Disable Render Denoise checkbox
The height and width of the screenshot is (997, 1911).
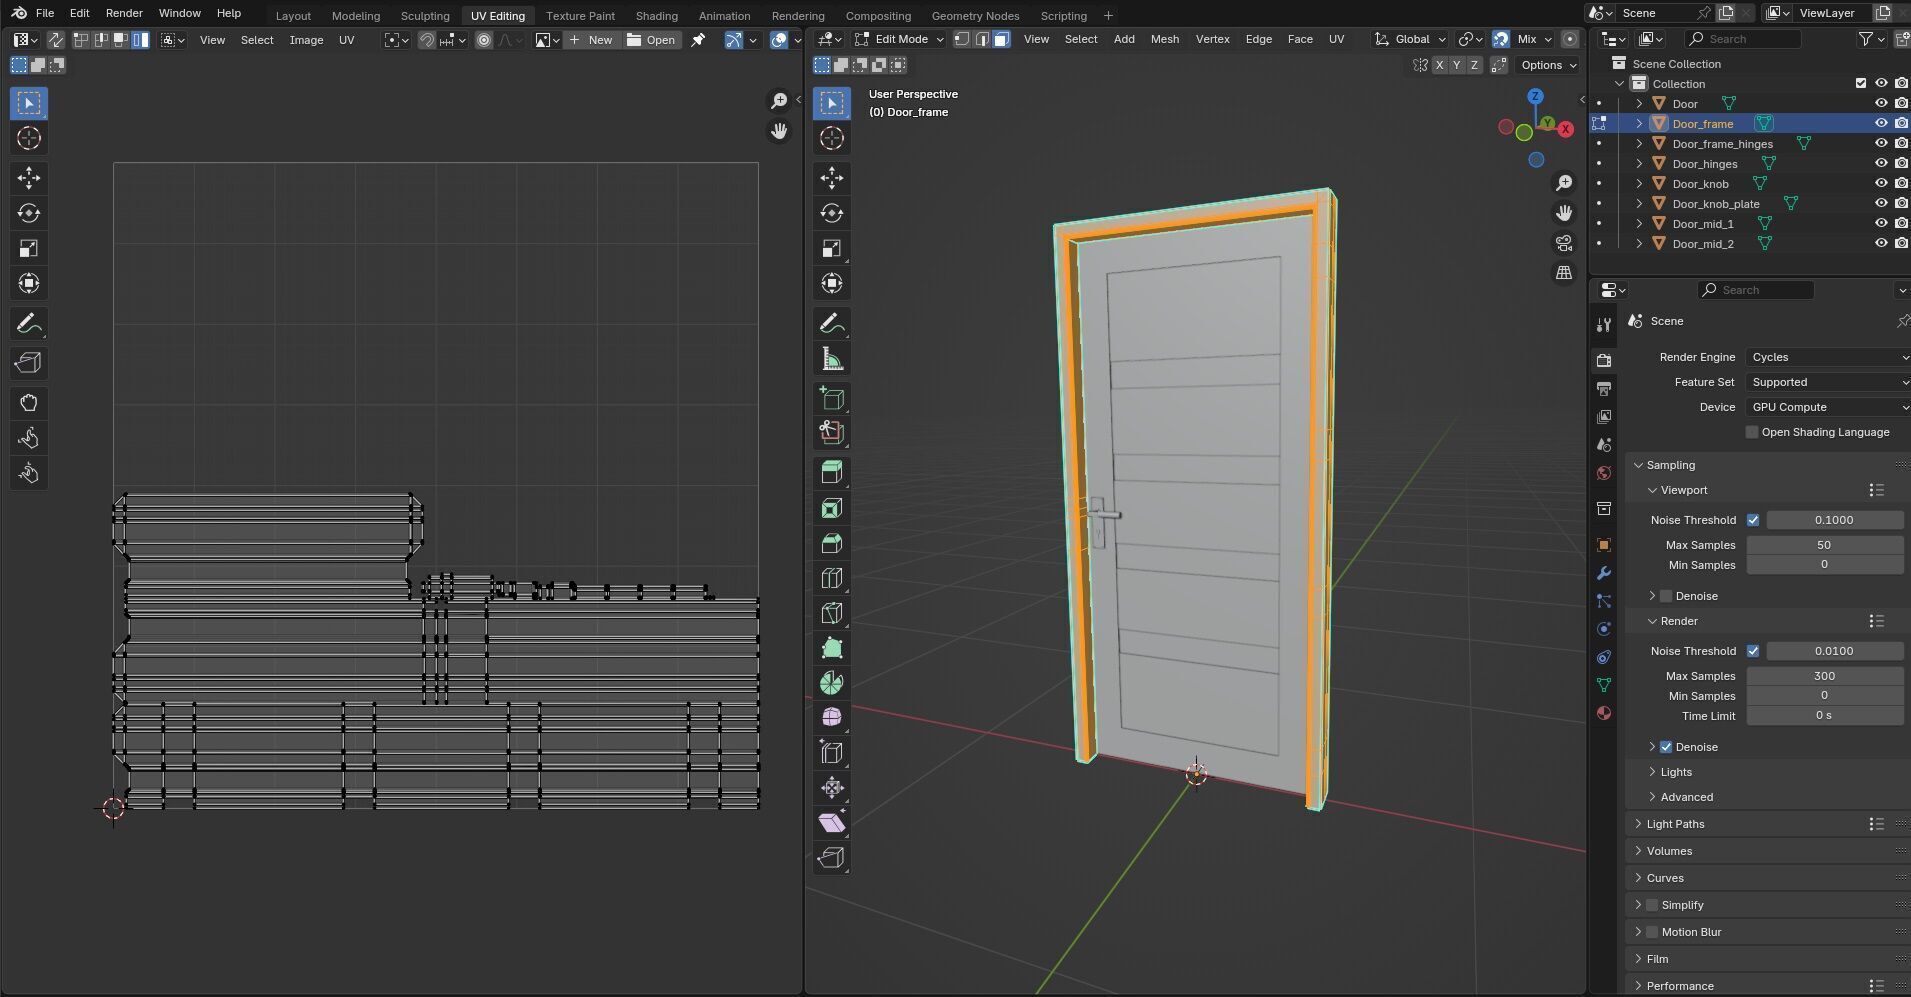tap(1666, 747)
